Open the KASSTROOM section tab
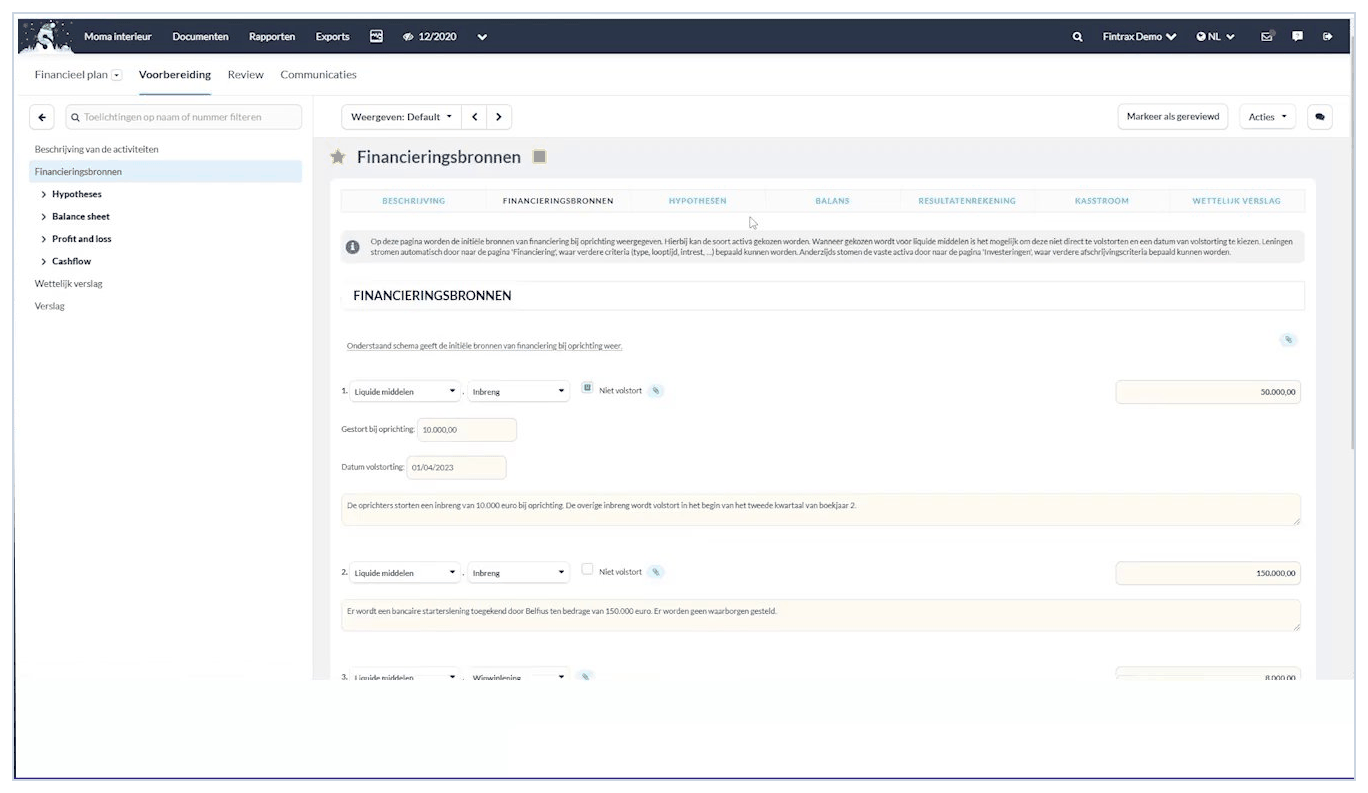 [x=1102, y=201]
